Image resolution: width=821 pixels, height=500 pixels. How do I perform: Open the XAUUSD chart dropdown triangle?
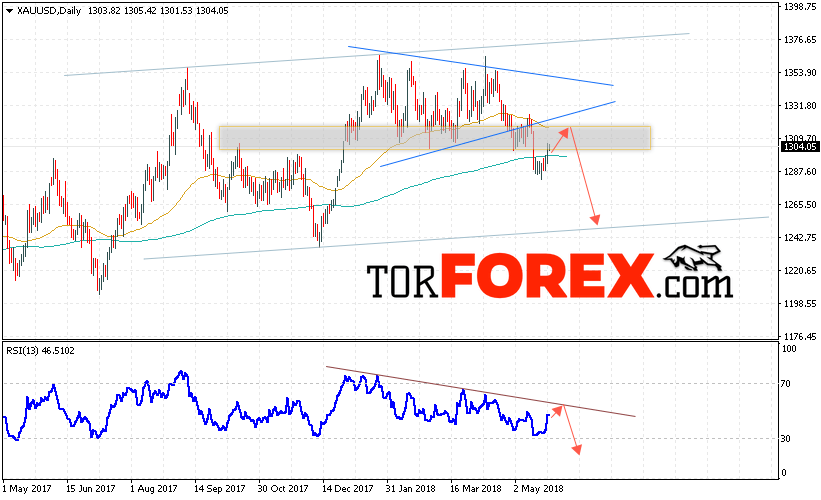pyautogui.click(x=9, y=11)
